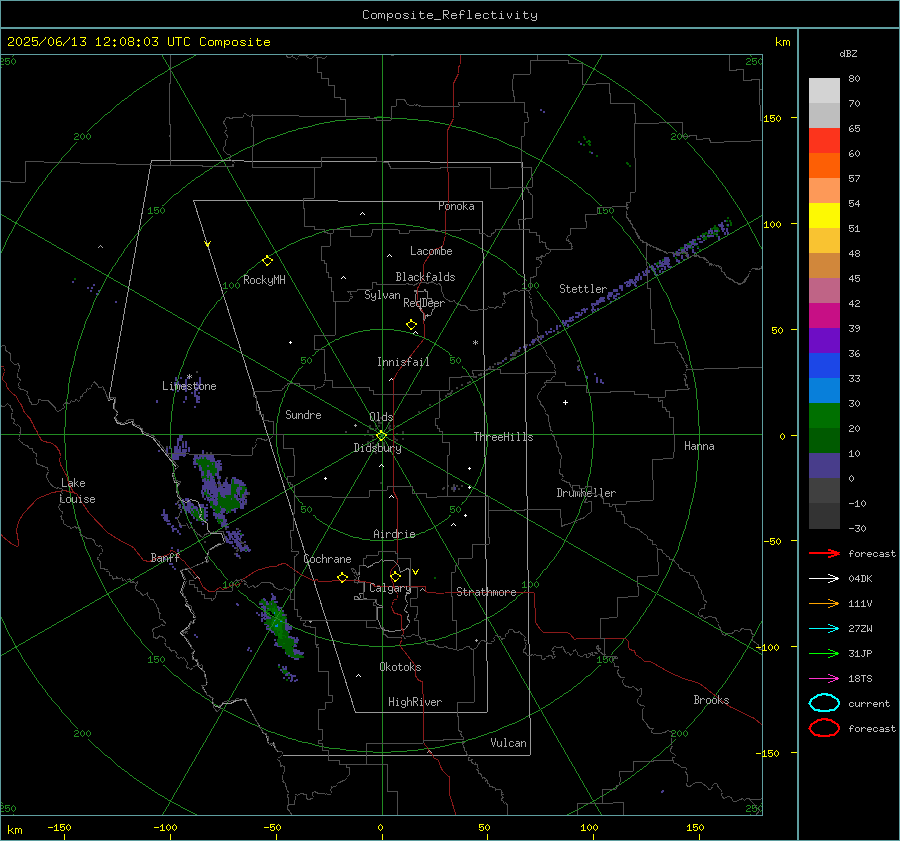Click the HighRiver label
Viewport: 900px width, 841px height.
(415, 702)
